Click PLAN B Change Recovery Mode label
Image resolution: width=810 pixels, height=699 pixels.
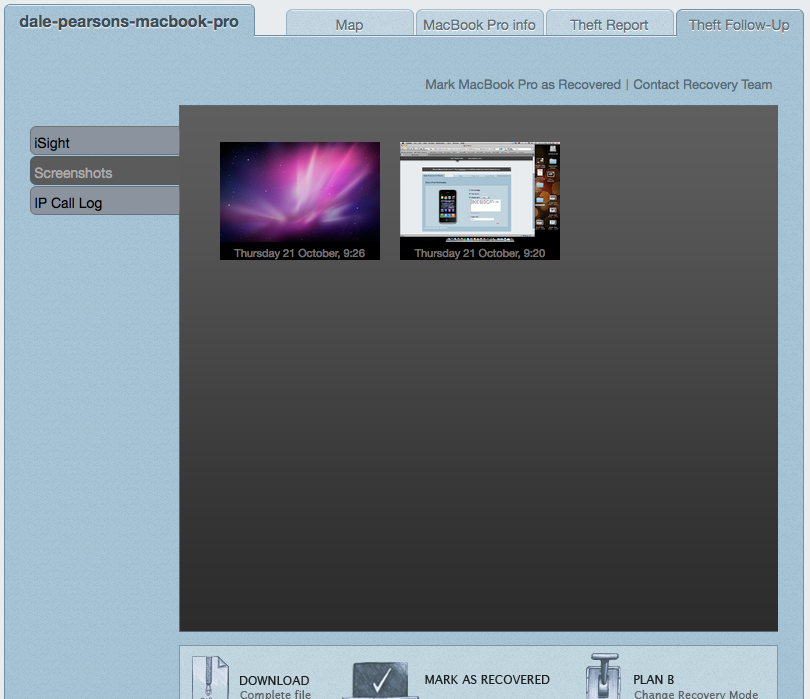point(696,687)
